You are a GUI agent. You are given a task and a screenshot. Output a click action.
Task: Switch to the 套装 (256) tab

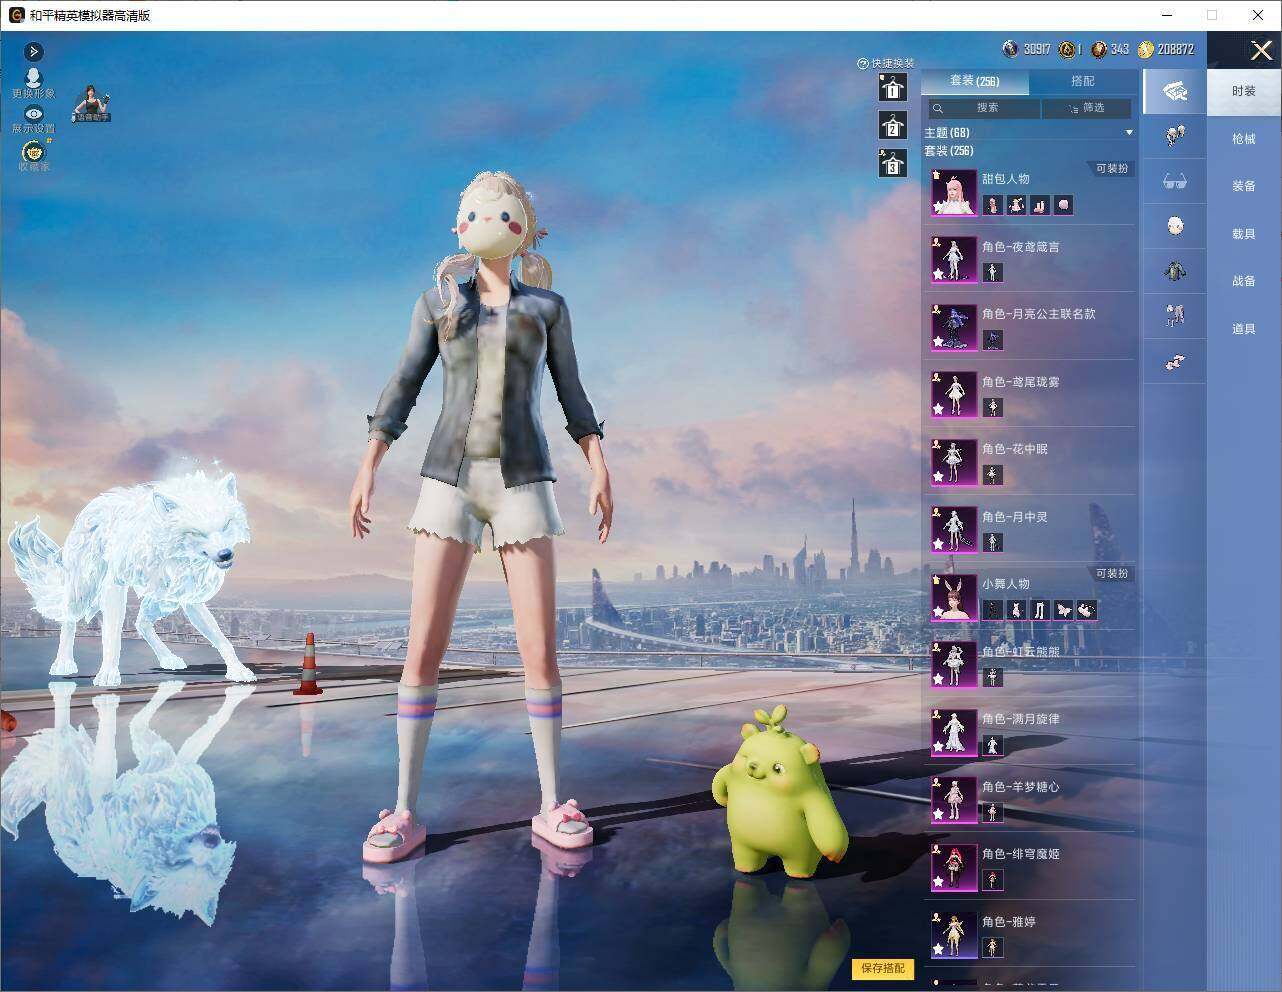pos(974,81)
